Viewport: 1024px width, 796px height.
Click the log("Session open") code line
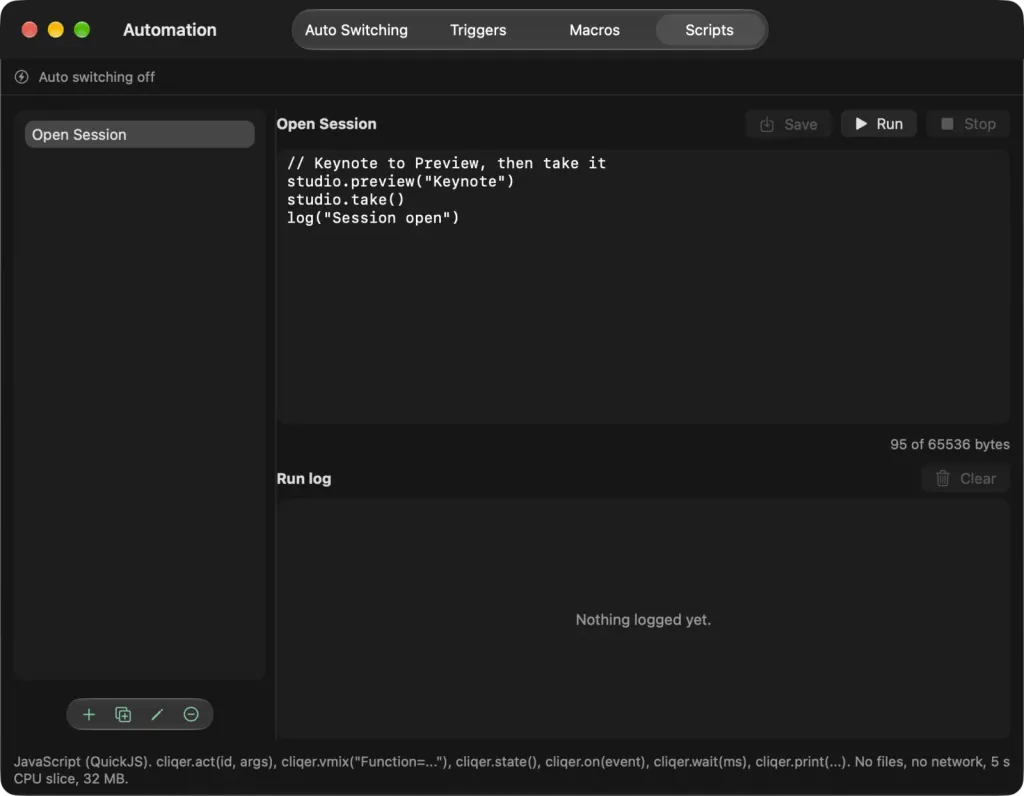[x=373, y=218]
